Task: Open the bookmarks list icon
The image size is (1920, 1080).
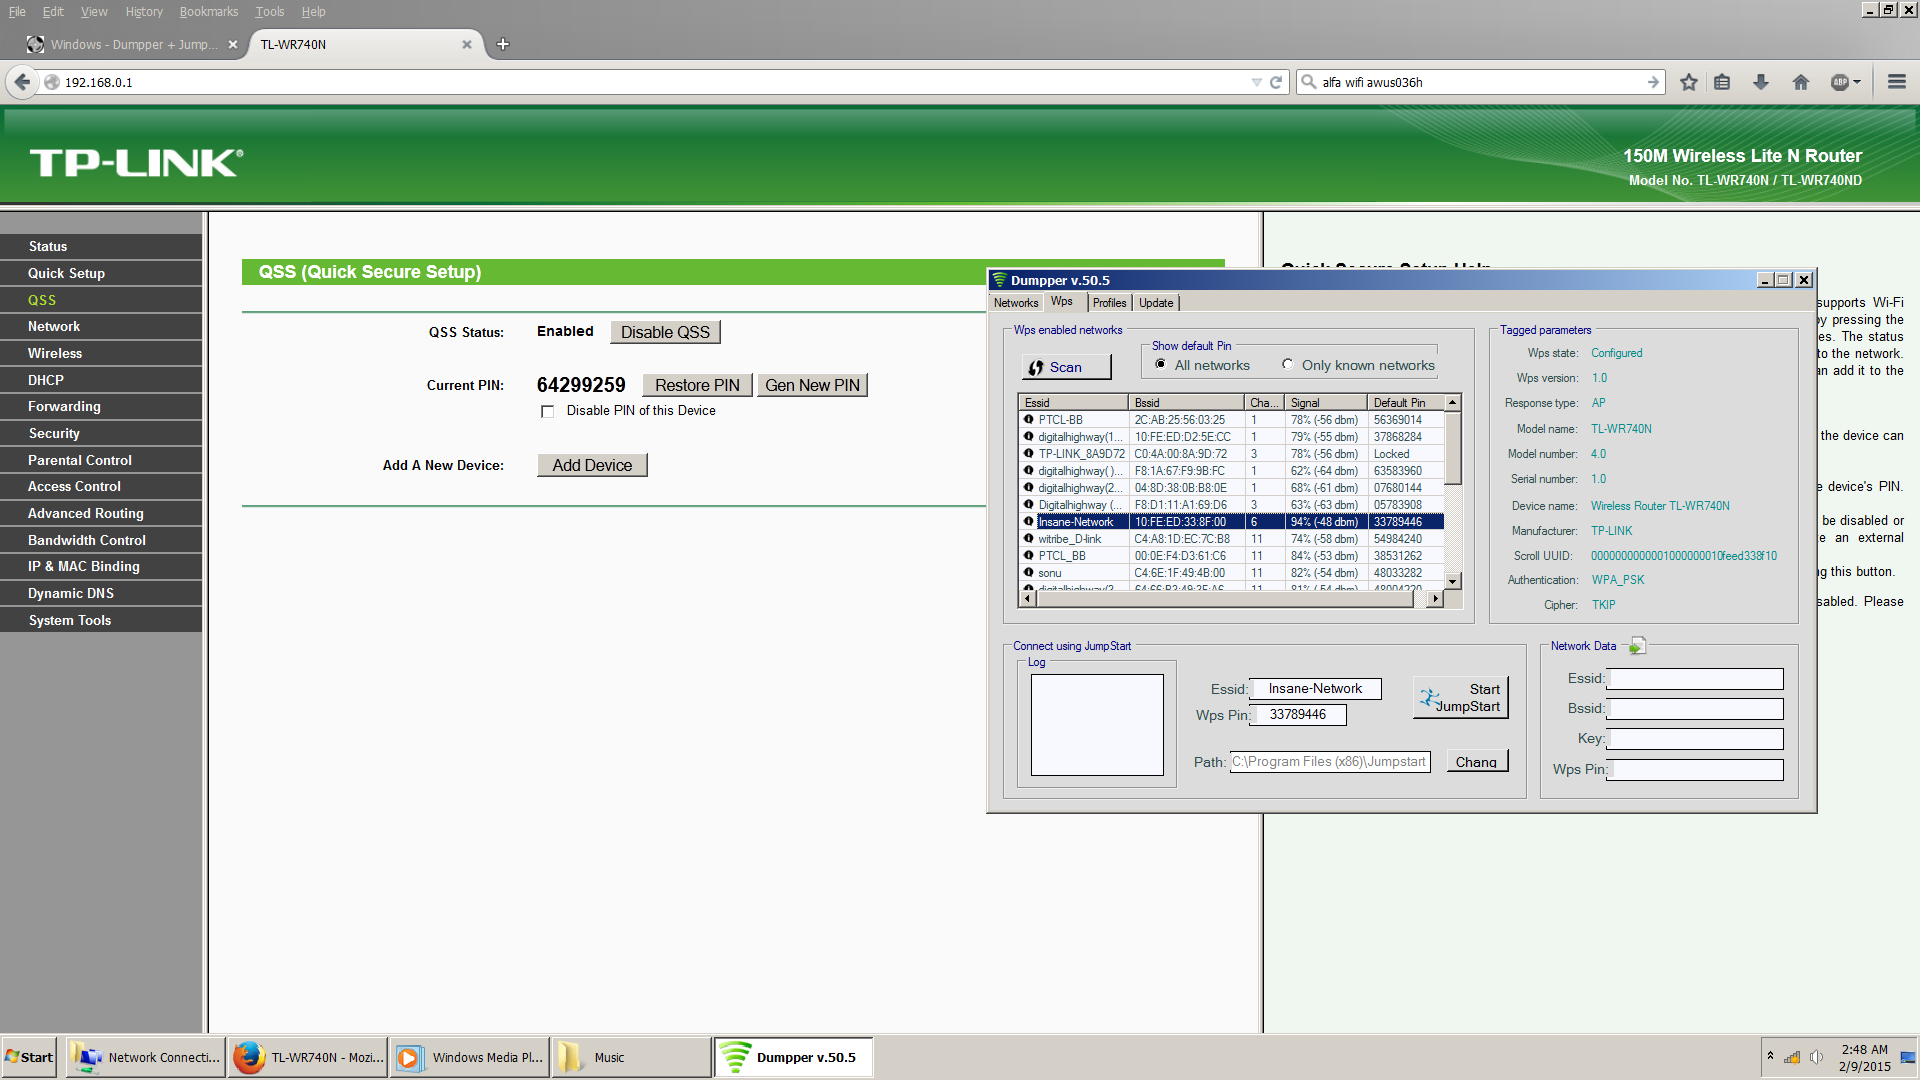Action: (1722, 82)
